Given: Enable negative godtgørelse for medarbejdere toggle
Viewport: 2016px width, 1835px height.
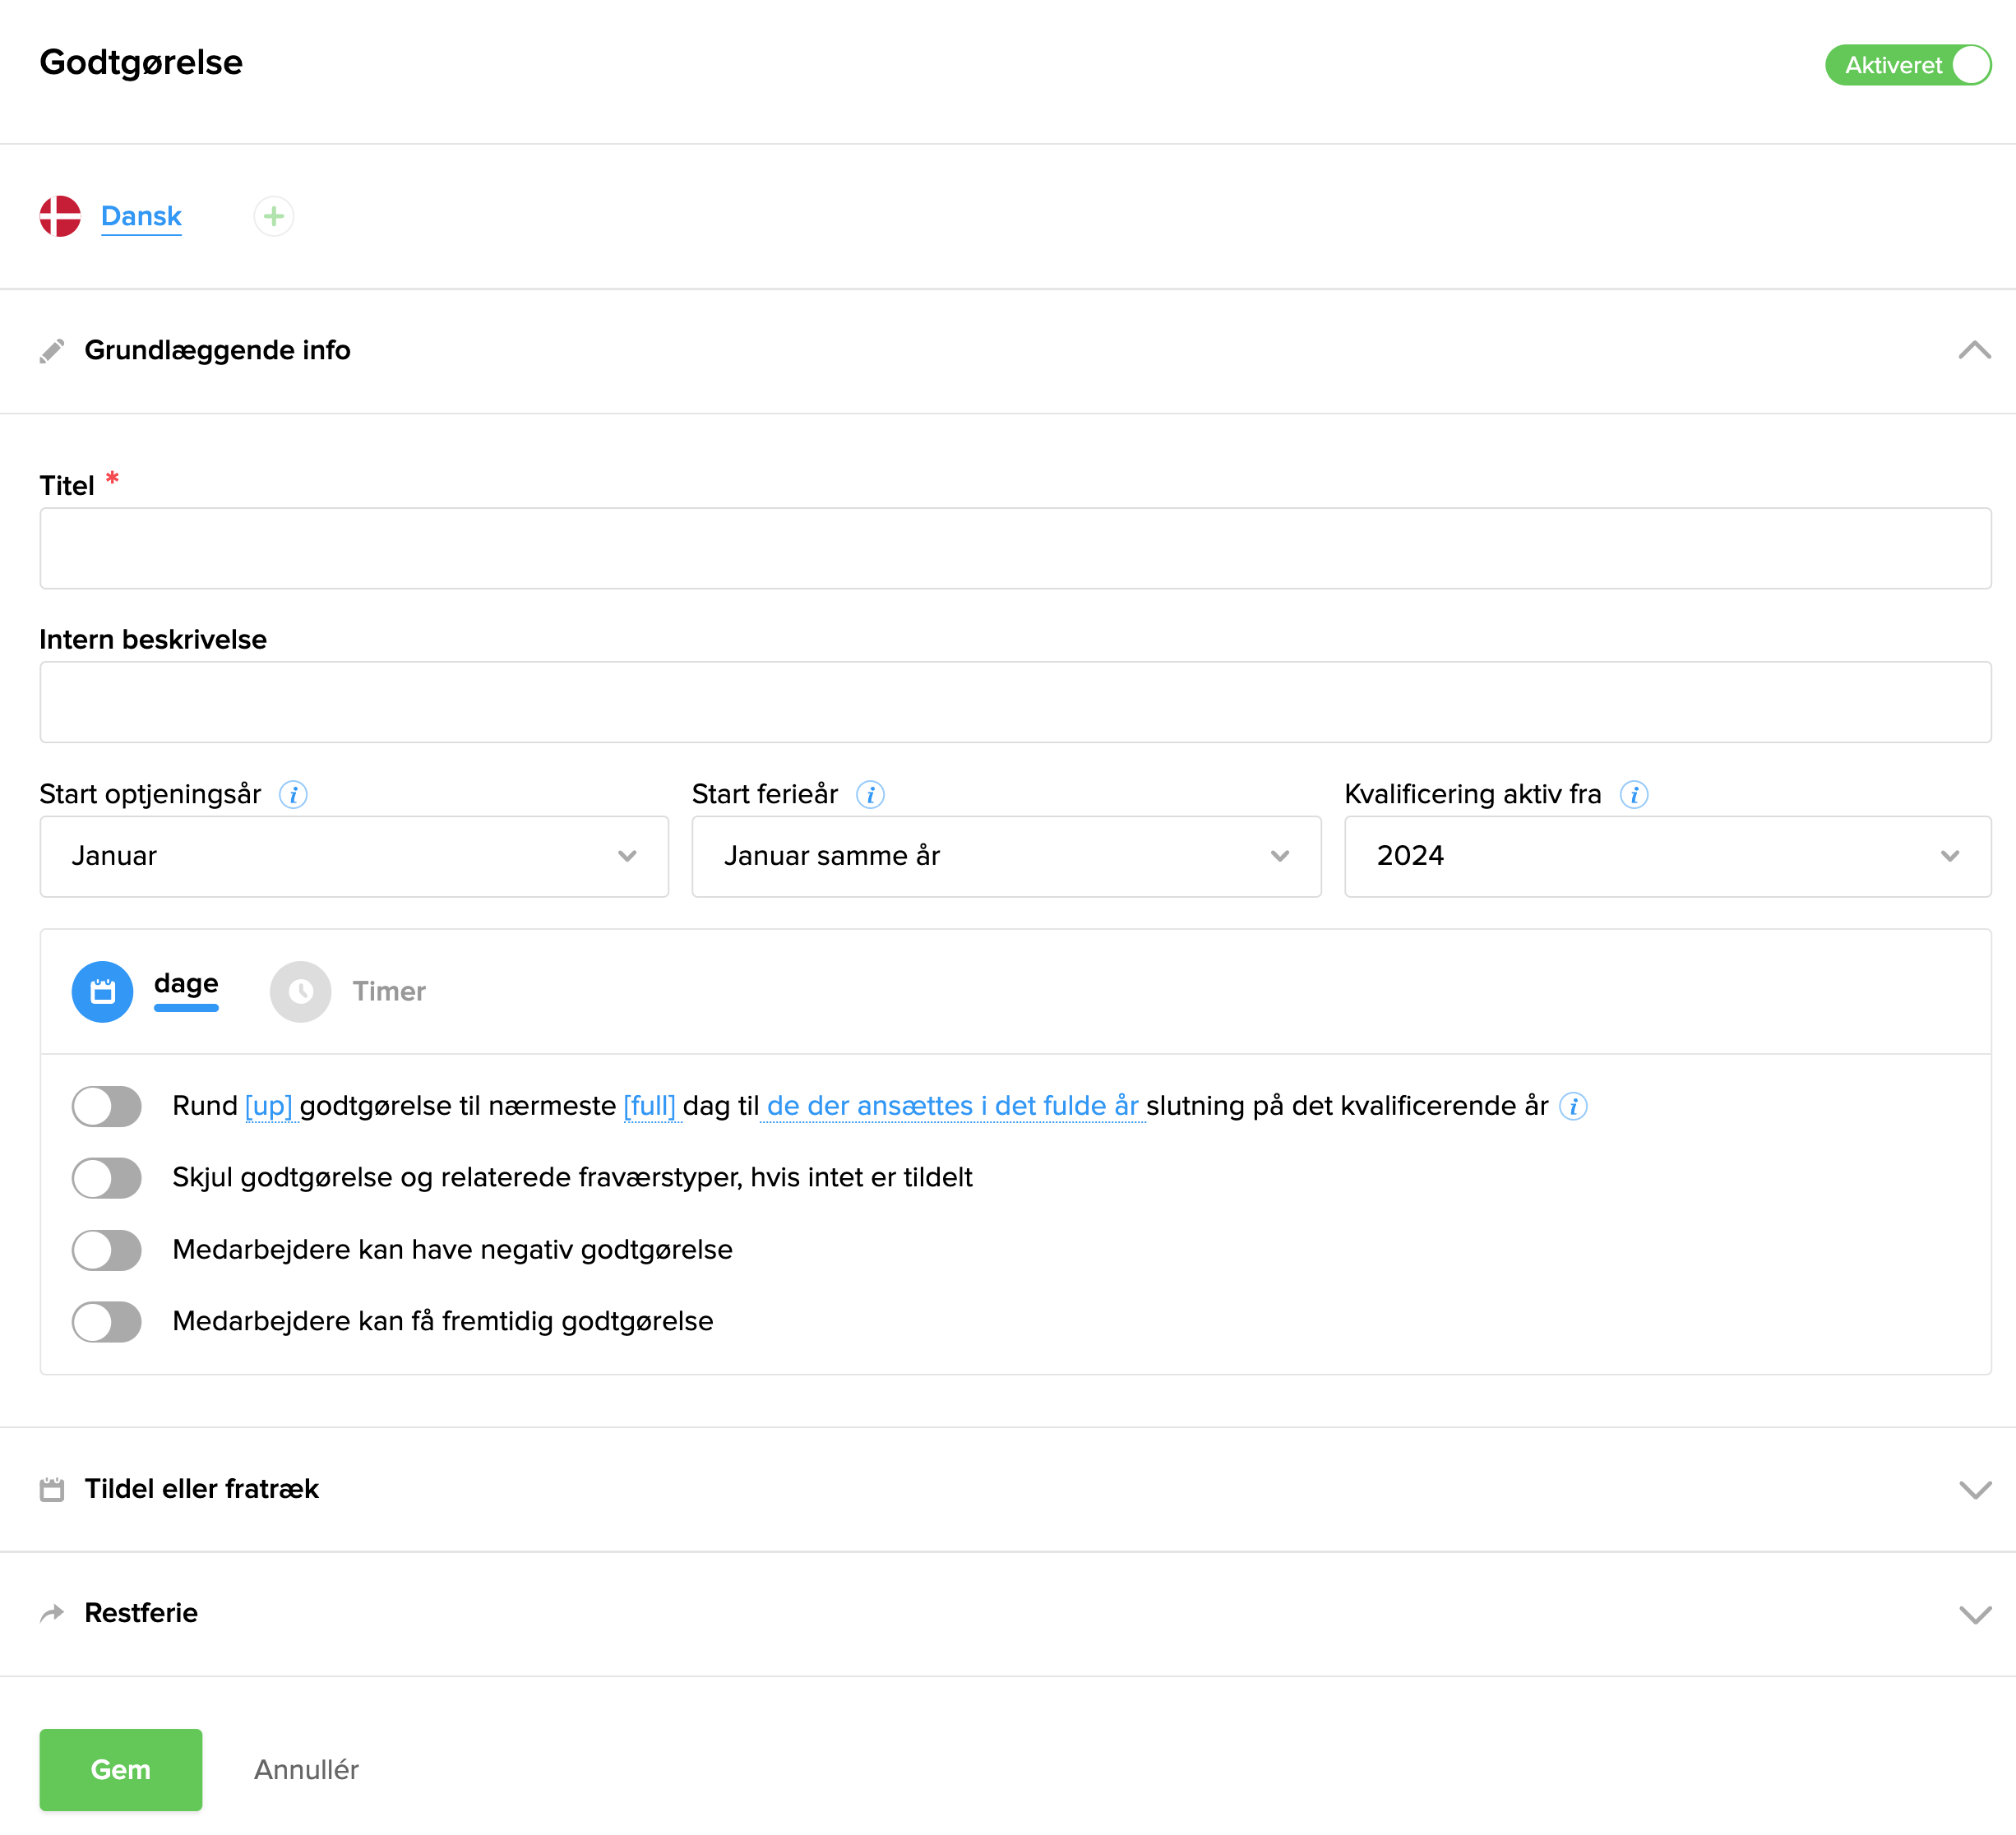Looking at the screenshot, I should (x=107, y=1250).
